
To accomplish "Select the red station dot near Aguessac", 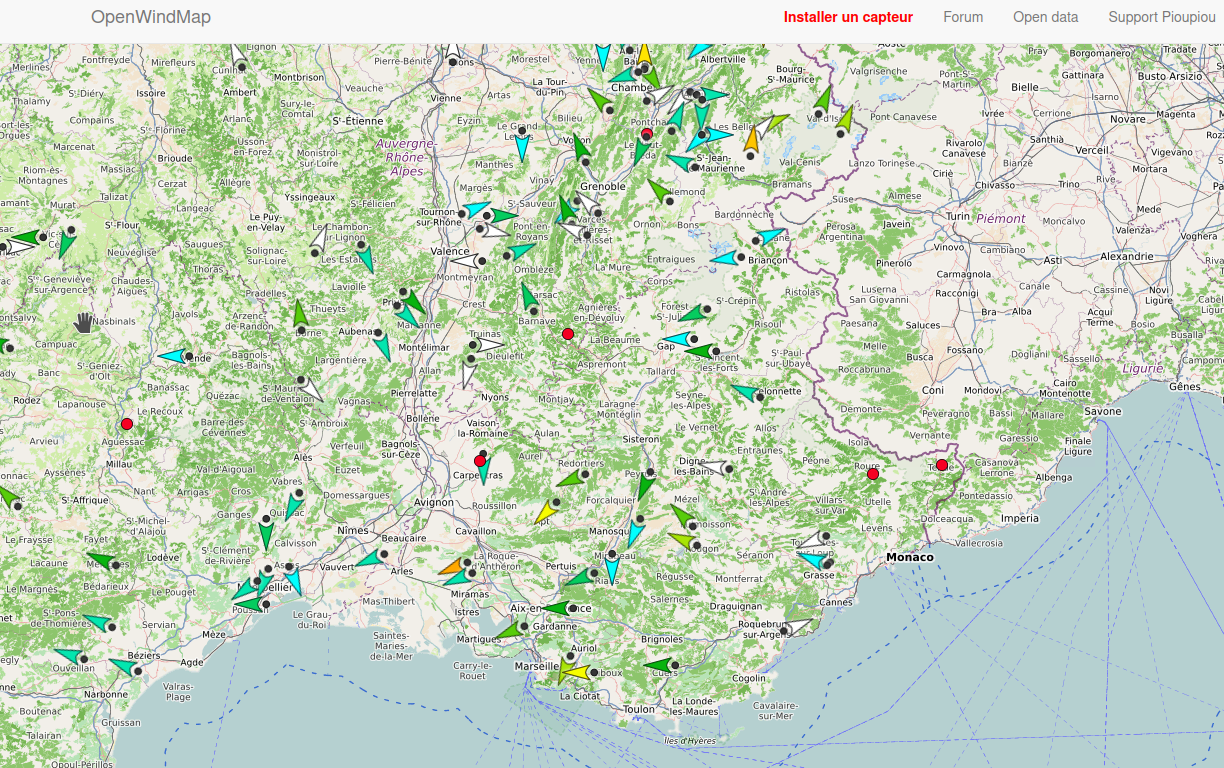I will pyautogui.click(x=127, y=424).
